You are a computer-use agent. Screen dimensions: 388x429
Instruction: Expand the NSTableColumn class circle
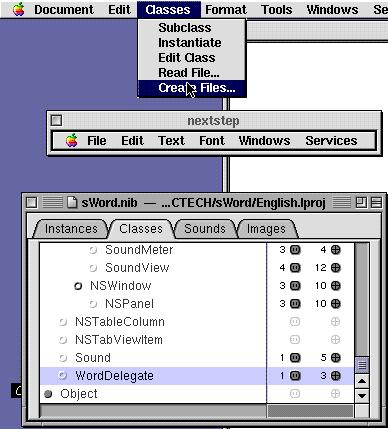click(63, 322)
